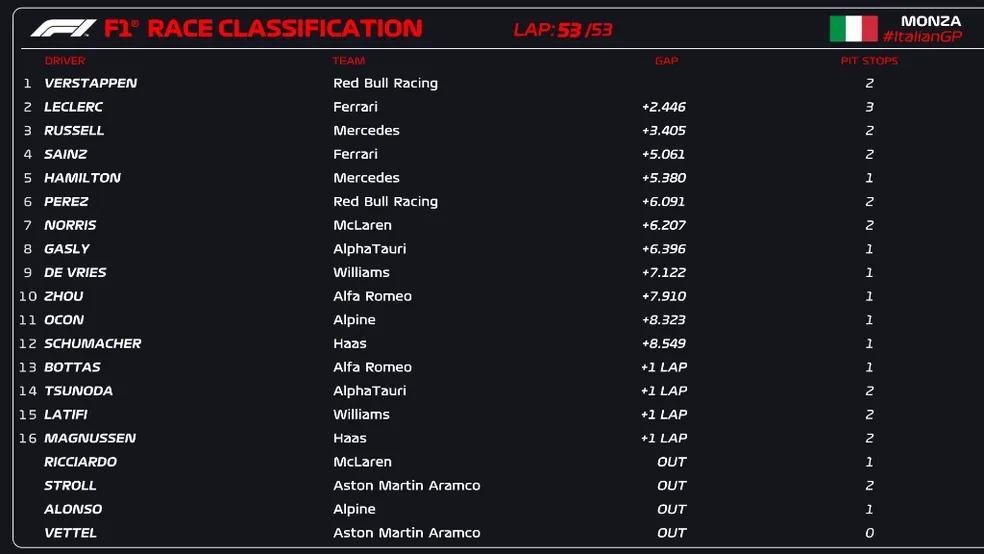The width and height of the screenshot is (984, 554).
Task: Click the DRIVER column header
Action: click(65, 61)
